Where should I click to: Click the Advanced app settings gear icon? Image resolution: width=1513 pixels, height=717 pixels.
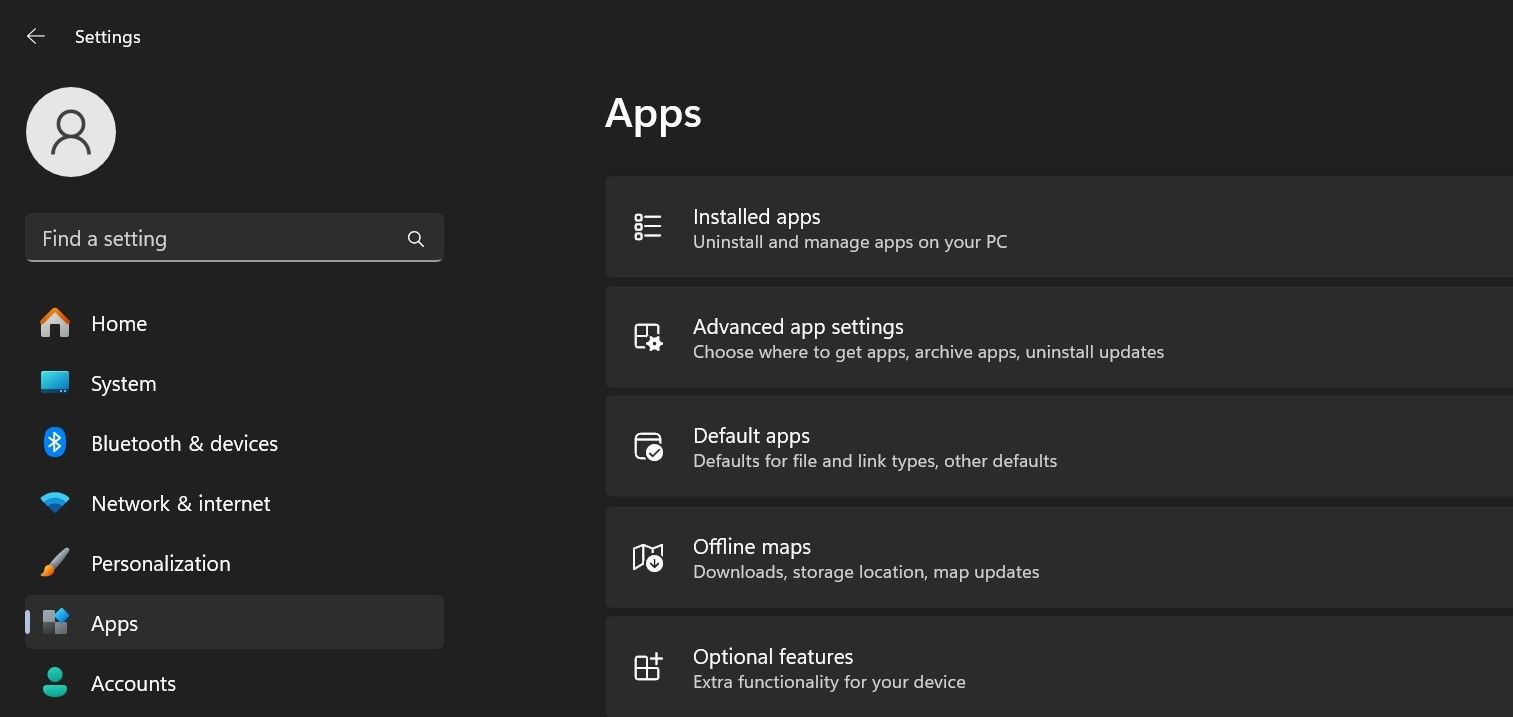point(647,337)
